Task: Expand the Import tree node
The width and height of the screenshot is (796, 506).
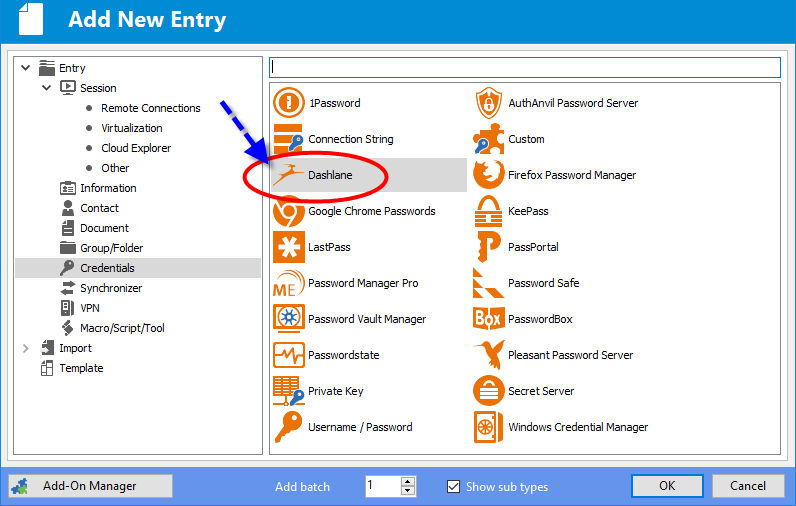Action: click(25, 348)
